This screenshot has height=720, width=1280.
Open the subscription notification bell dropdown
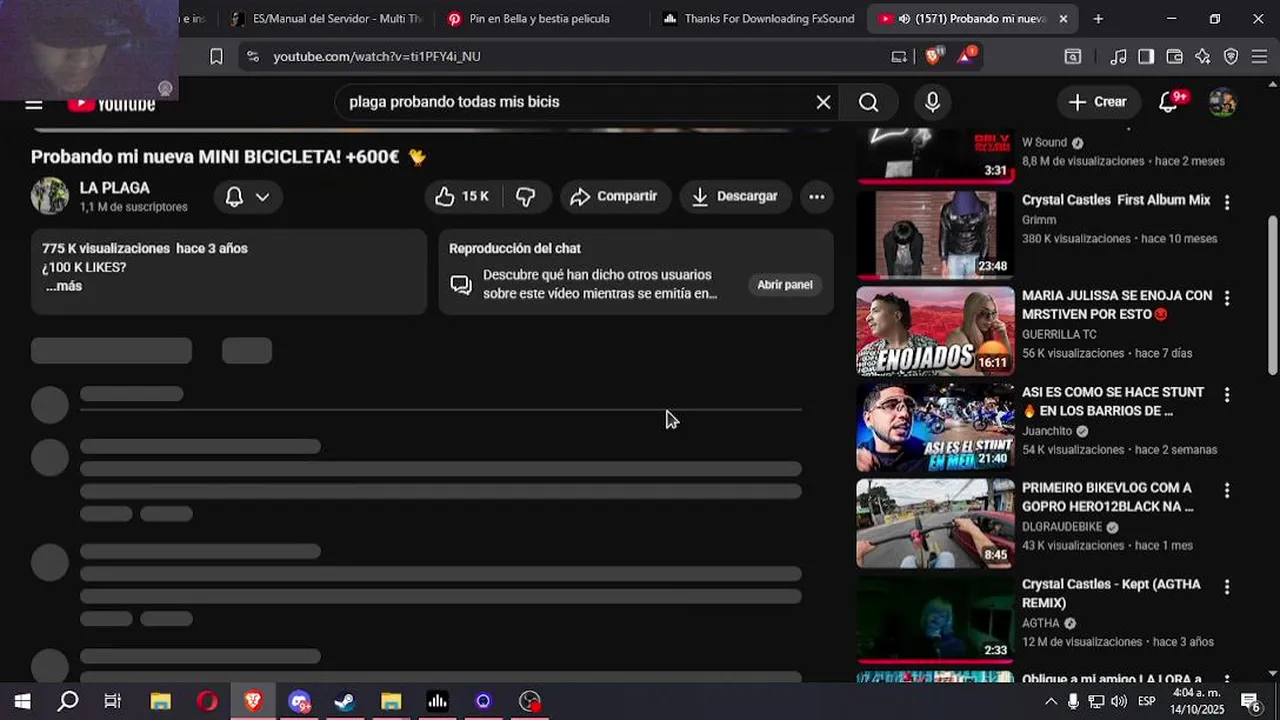point(248,197)
